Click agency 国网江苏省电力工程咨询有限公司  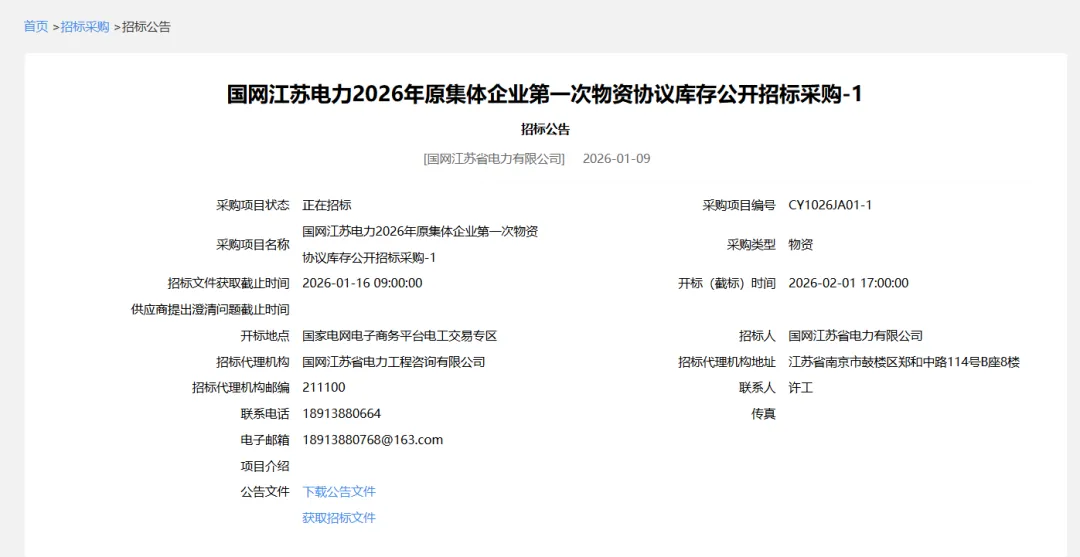click(393, 362)
